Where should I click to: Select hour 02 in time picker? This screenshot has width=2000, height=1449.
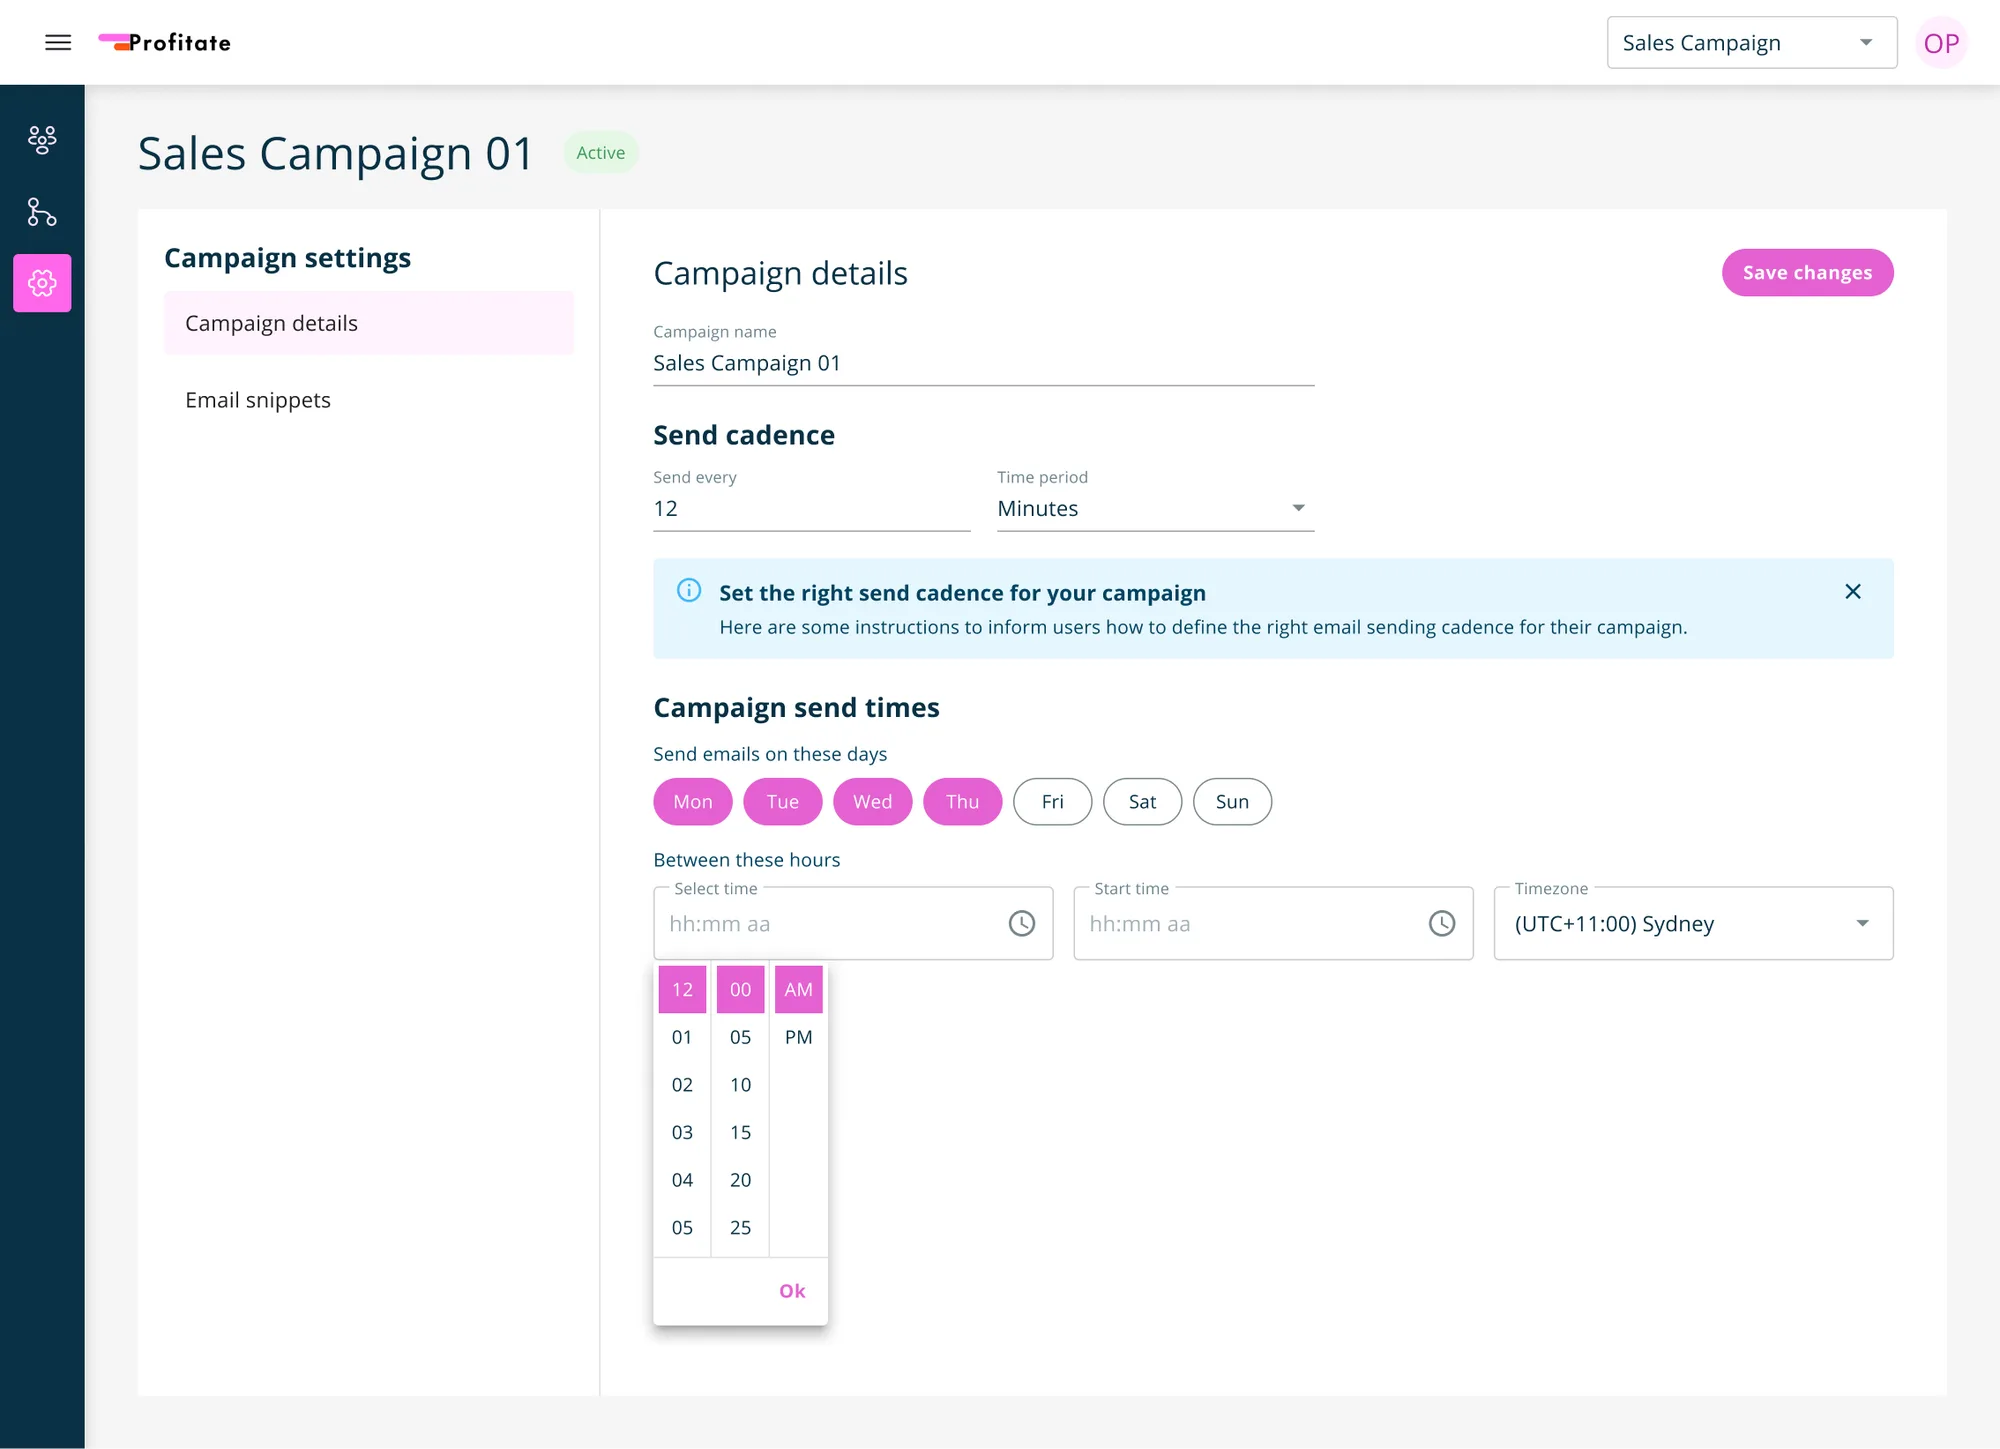[682, 1085]
